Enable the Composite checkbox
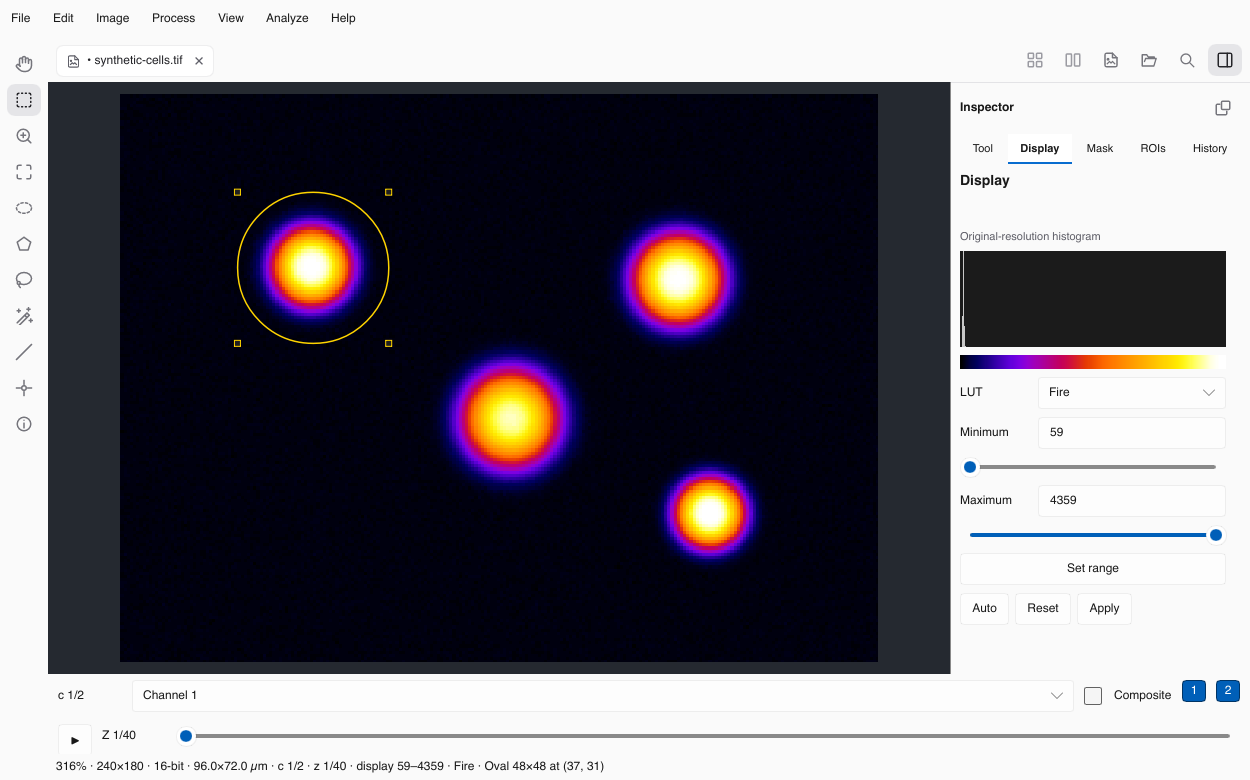The width and height of the screenshot is (1250, 780). pyautogui.click(x=1093, y=695)
